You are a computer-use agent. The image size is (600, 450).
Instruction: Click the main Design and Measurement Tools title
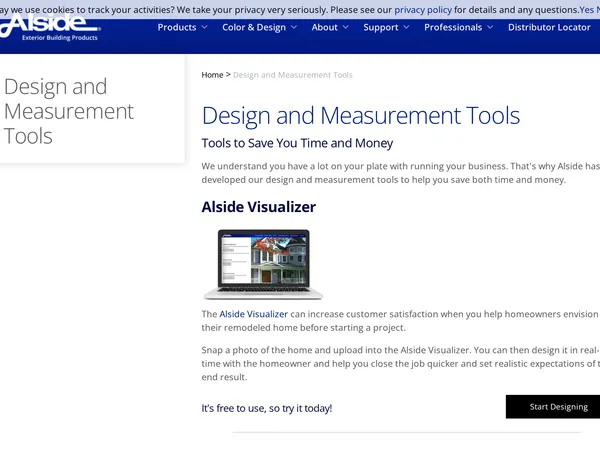coord(361,116)
